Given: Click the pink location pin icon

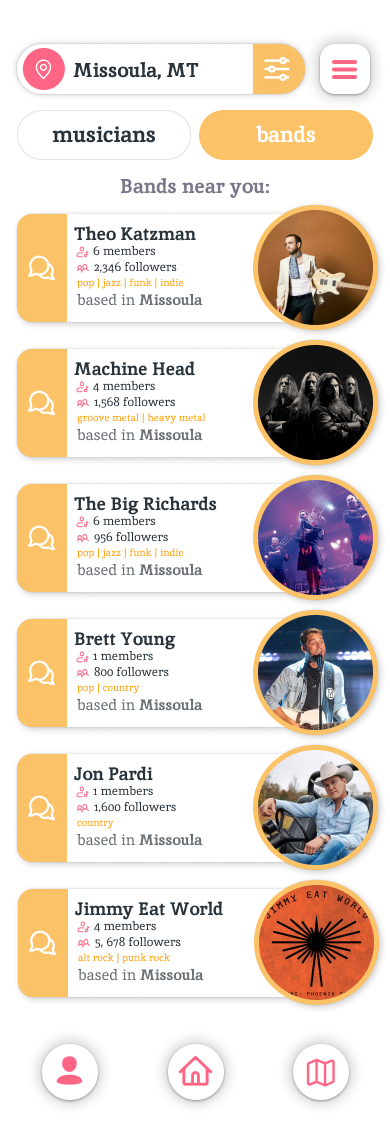Looking at the screenshot, I should point(44,69).
